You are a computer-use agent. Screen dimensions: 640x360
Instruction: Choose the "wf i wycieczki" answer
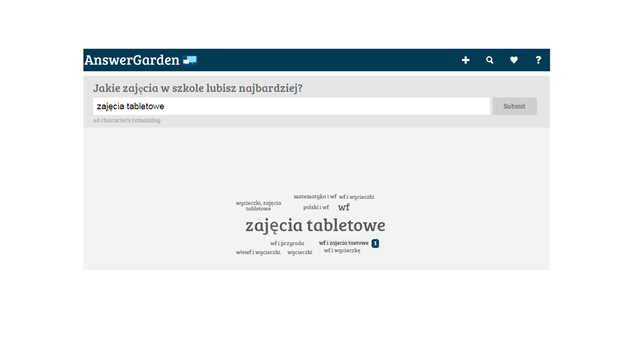[x=356, y=197]
